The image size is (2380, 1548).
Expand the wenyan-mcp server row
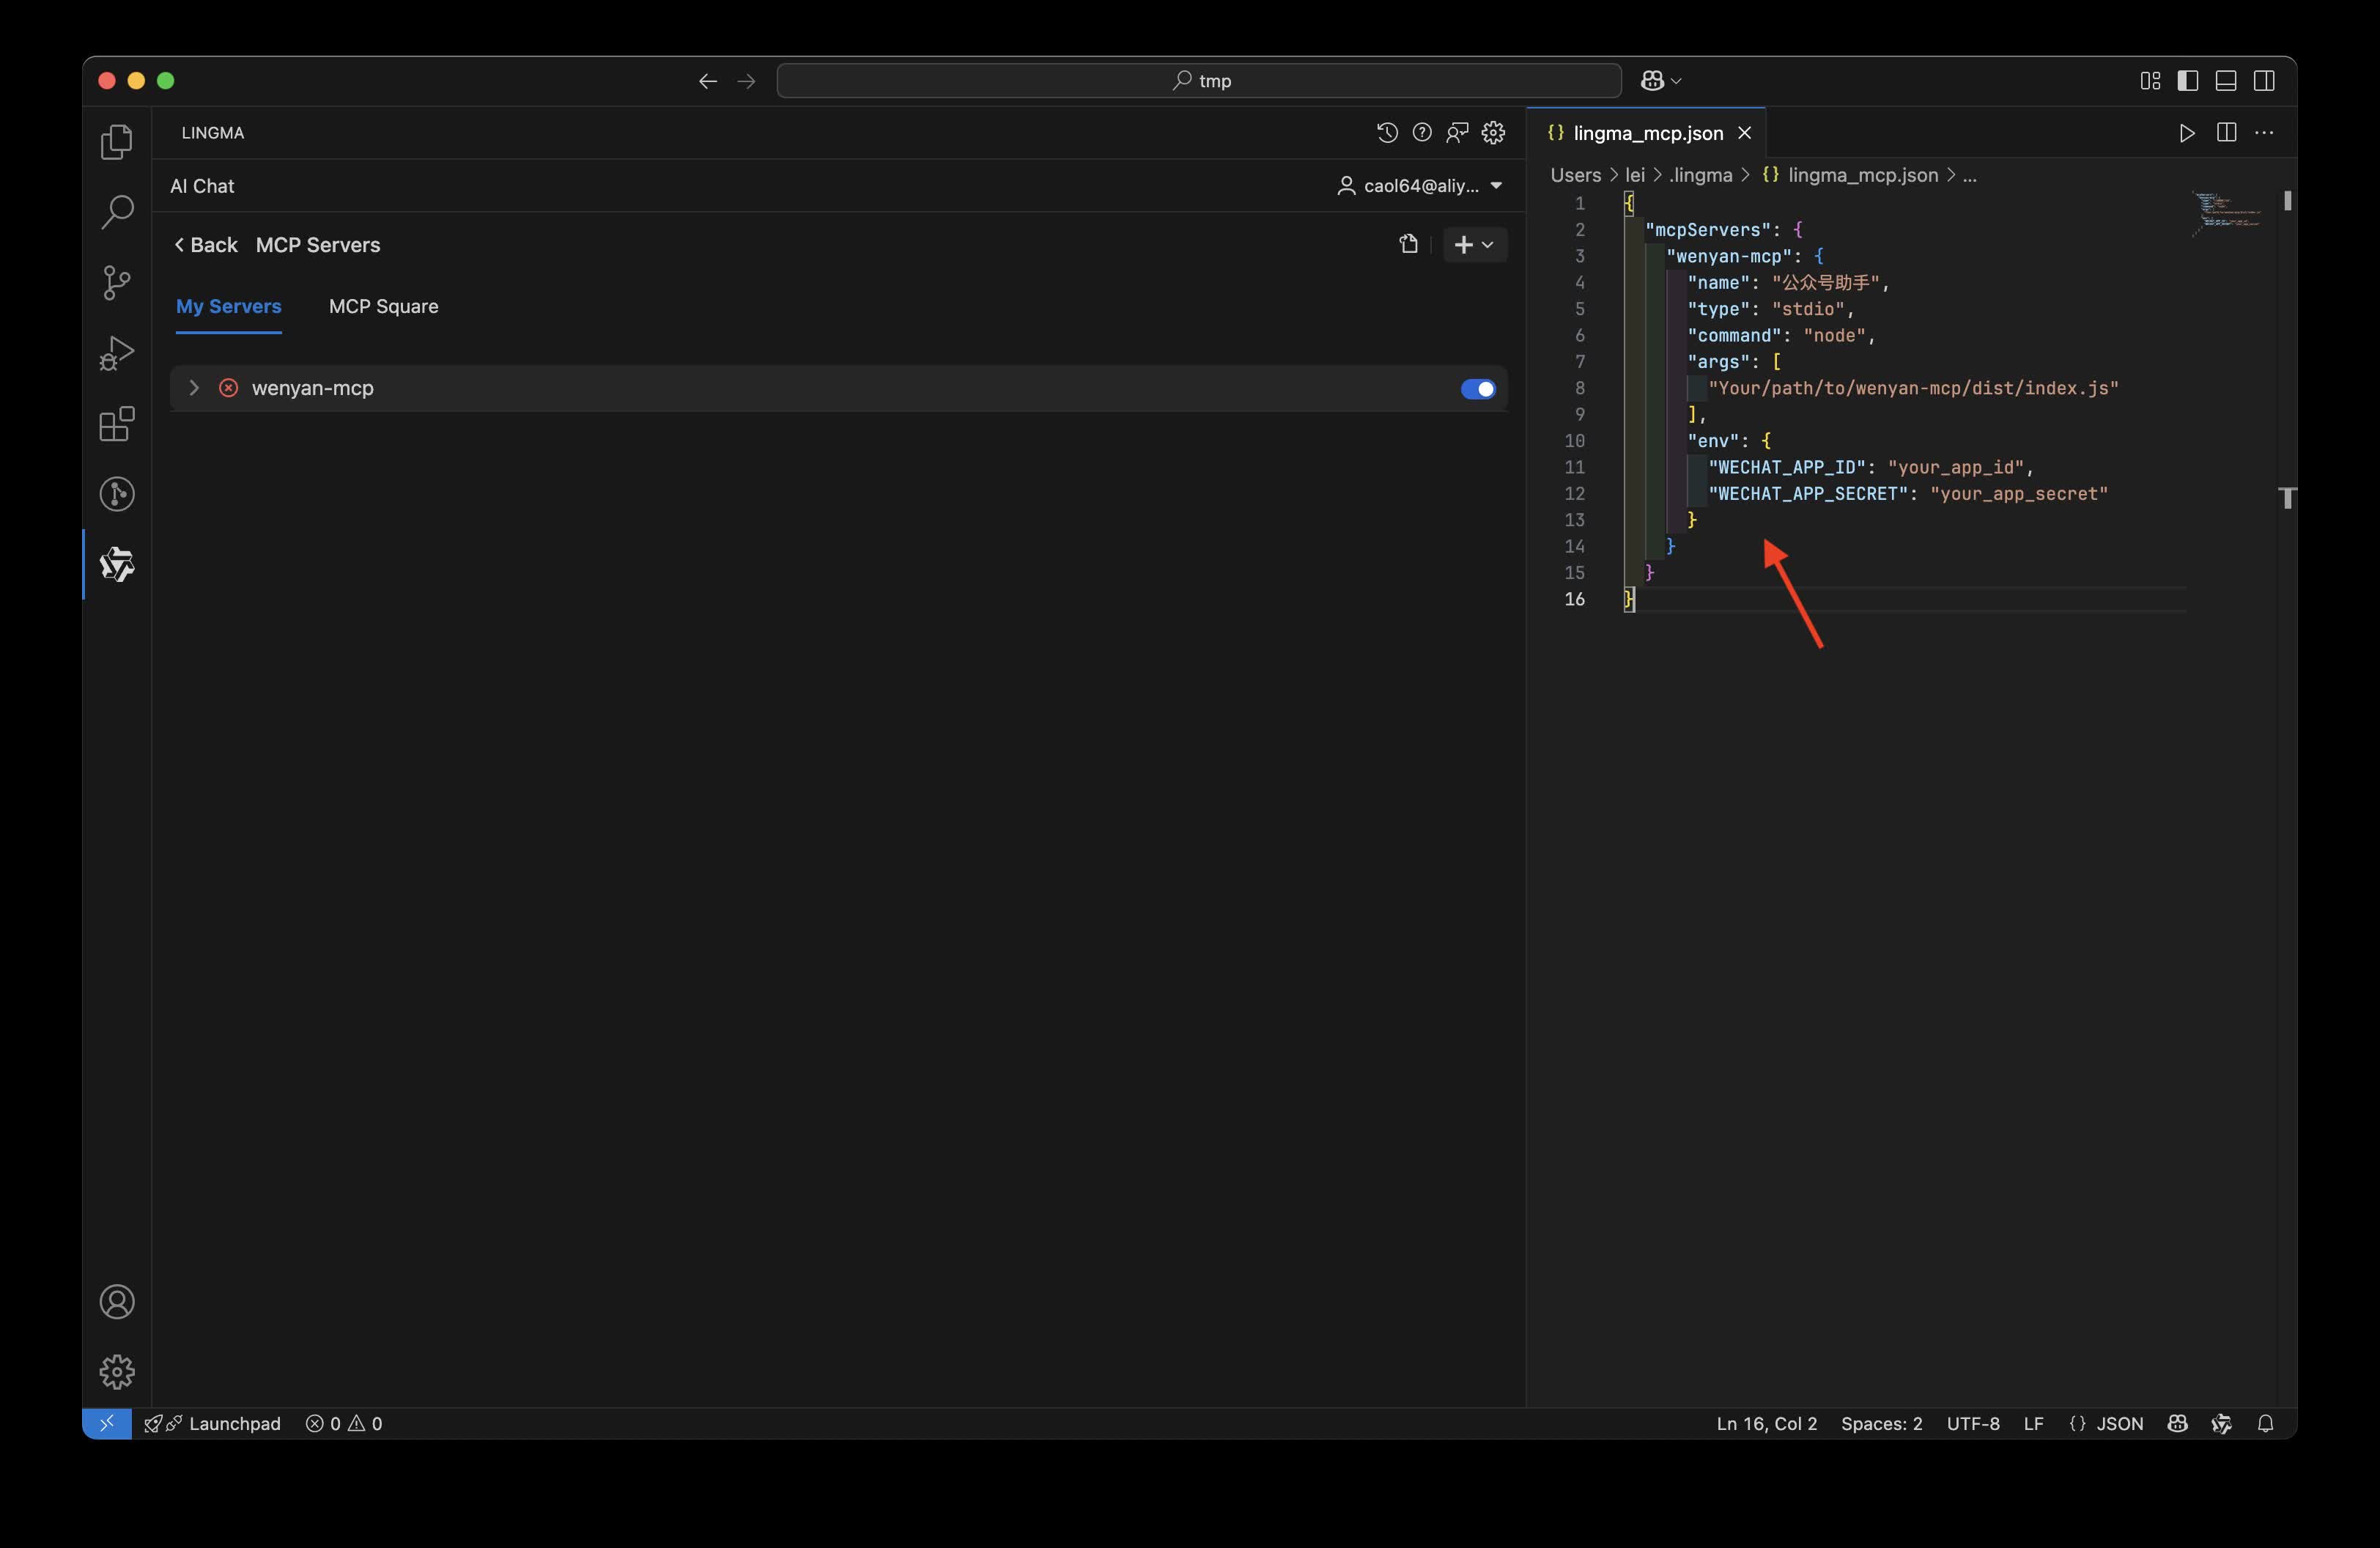[x=194, y=388]
